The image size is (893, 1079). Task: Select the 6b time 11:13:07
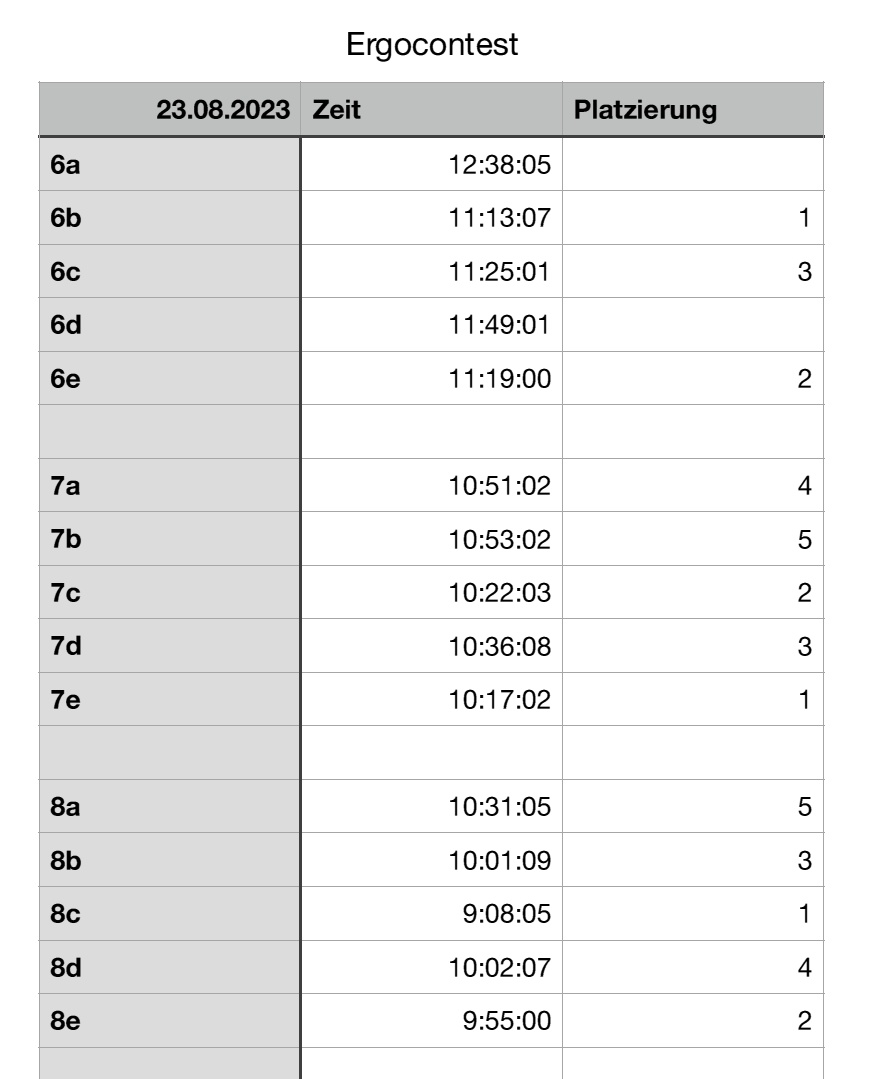500,218
